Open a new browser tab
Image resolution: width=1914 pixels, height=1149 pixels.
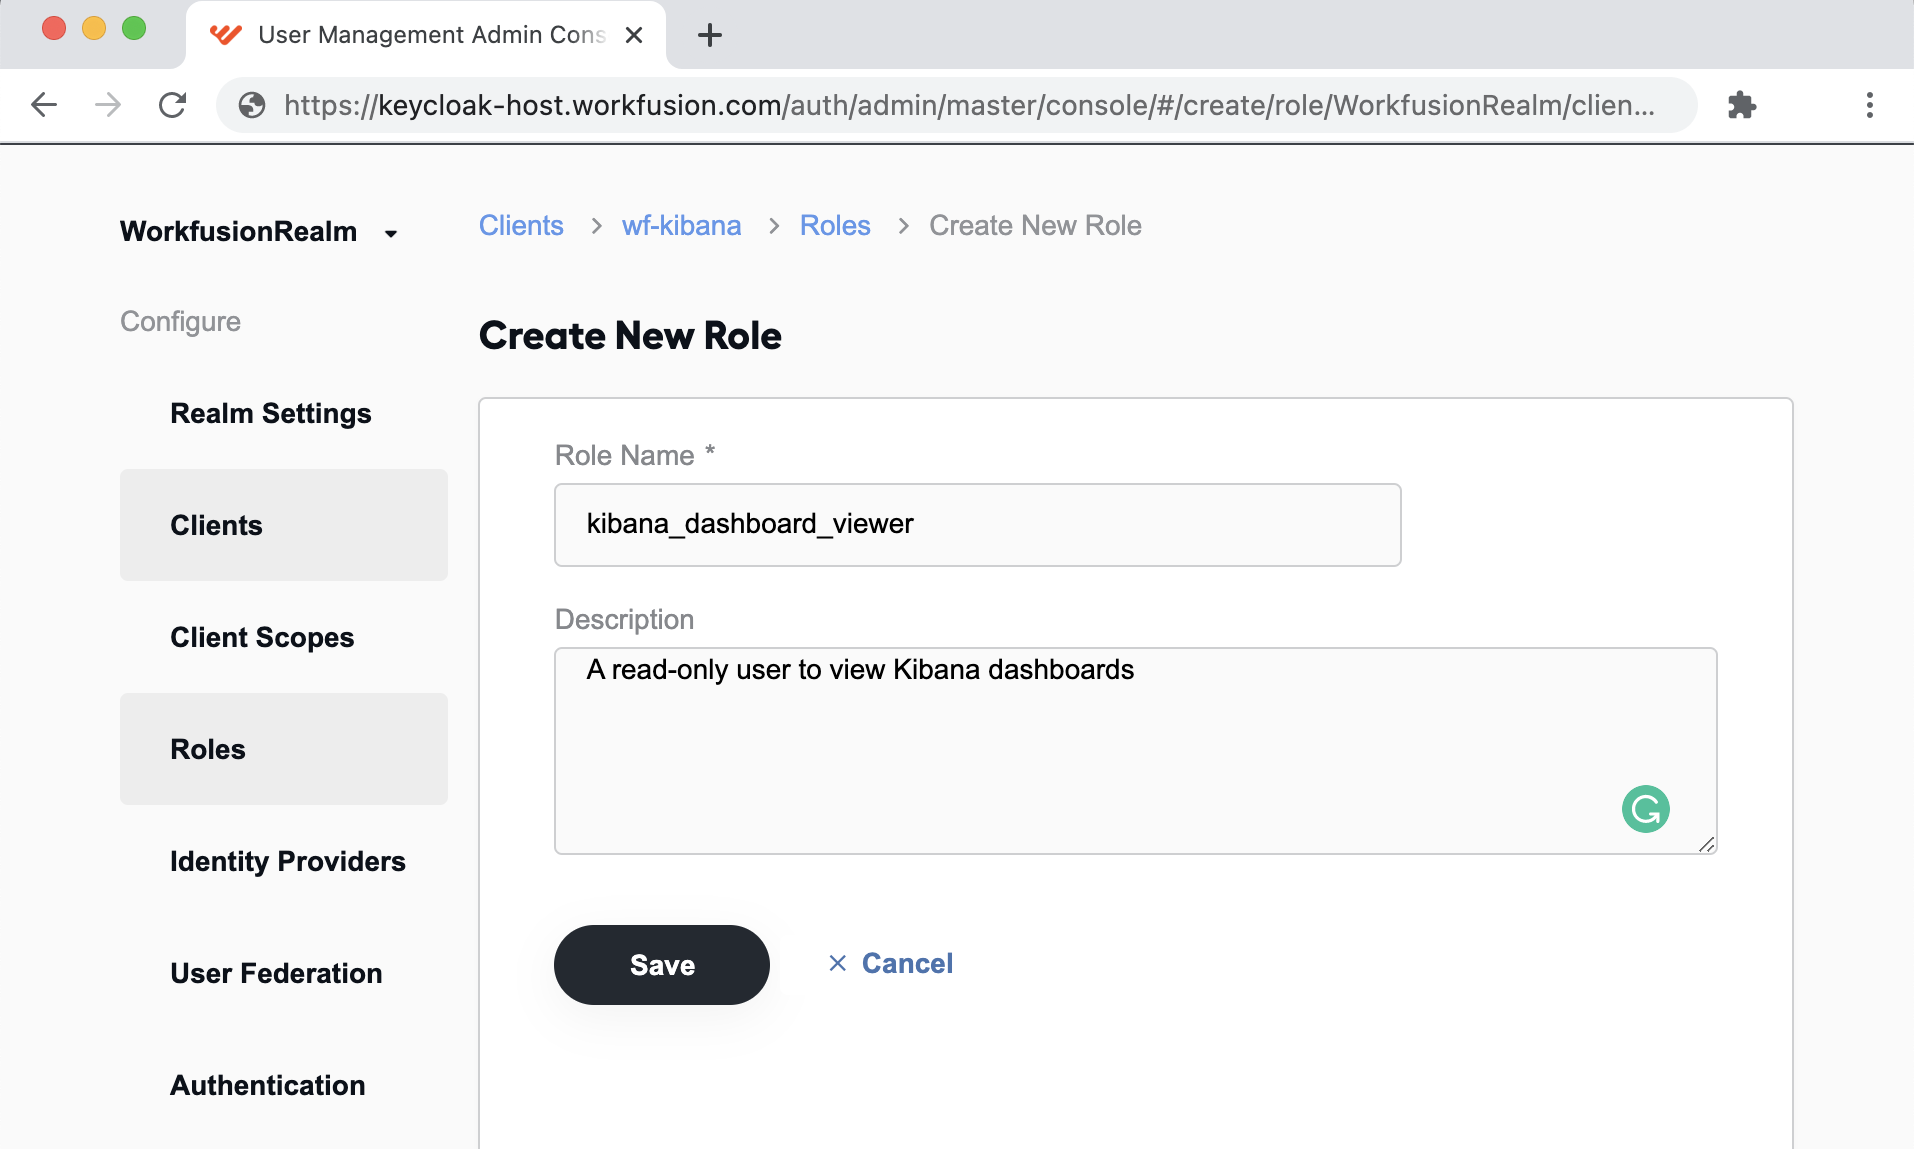pos(710,35)
